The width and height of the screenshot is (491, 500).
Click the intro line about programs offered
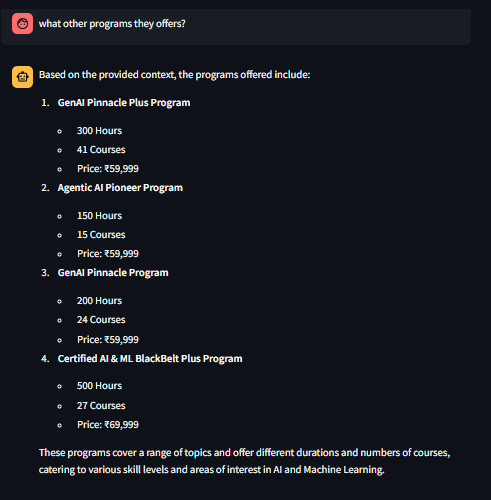coord(174,75)
